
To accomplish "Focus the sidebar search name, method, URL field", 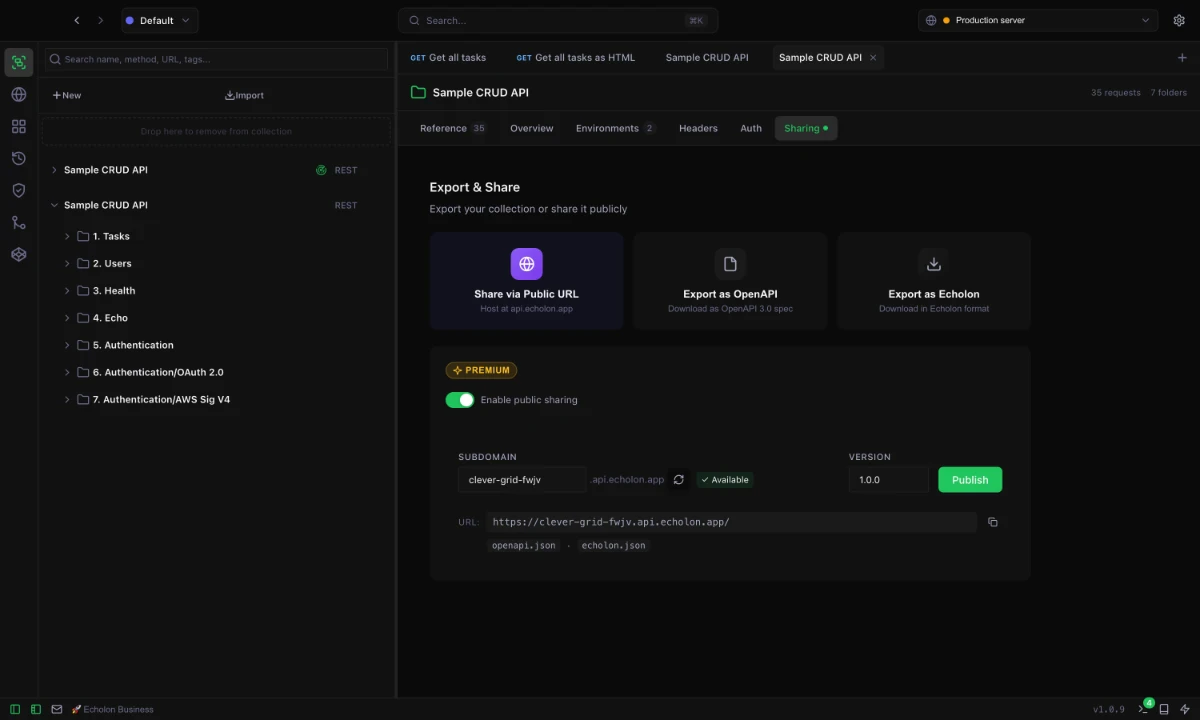I will coord(216,59).
